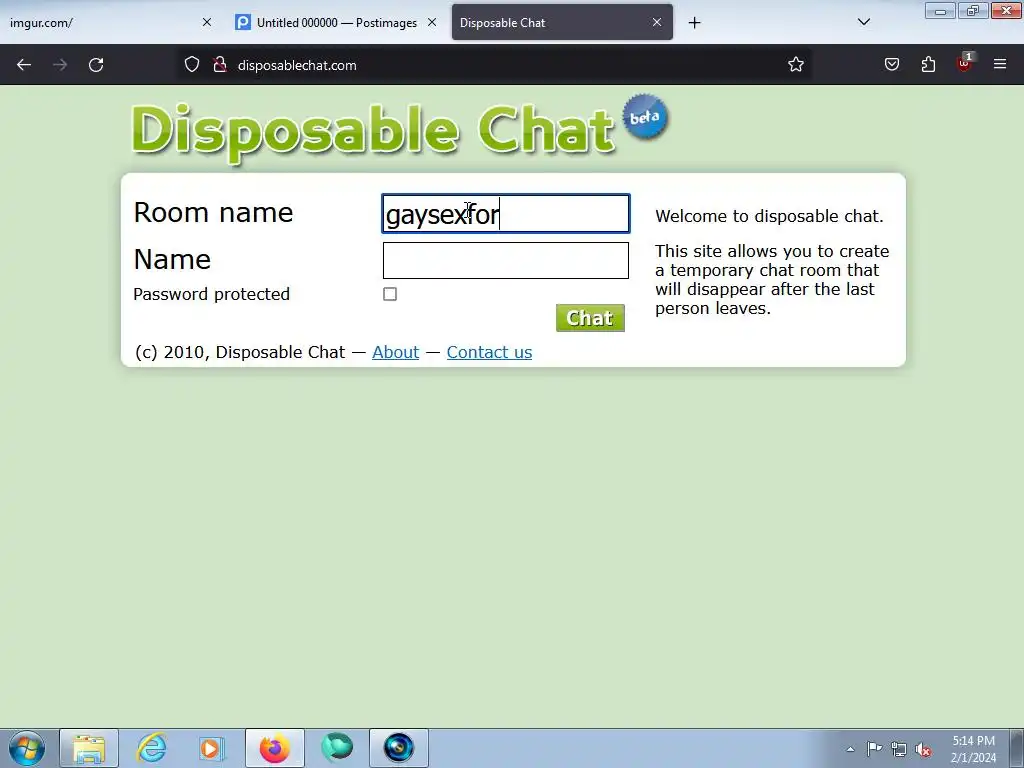Click the insecure connection padlock icon
Viewport: 1024px width, 768px height.
(220, 65)
